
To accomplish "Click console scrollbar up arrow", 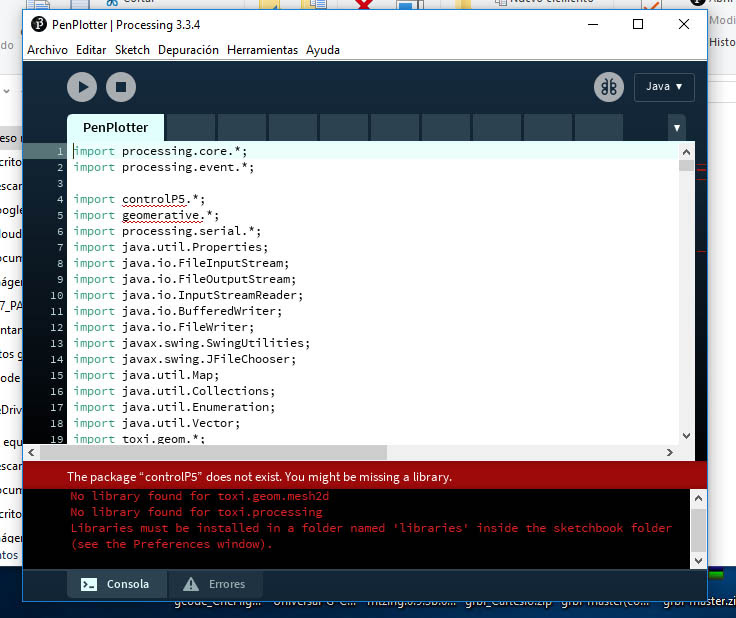I will [x=698, y=498].
